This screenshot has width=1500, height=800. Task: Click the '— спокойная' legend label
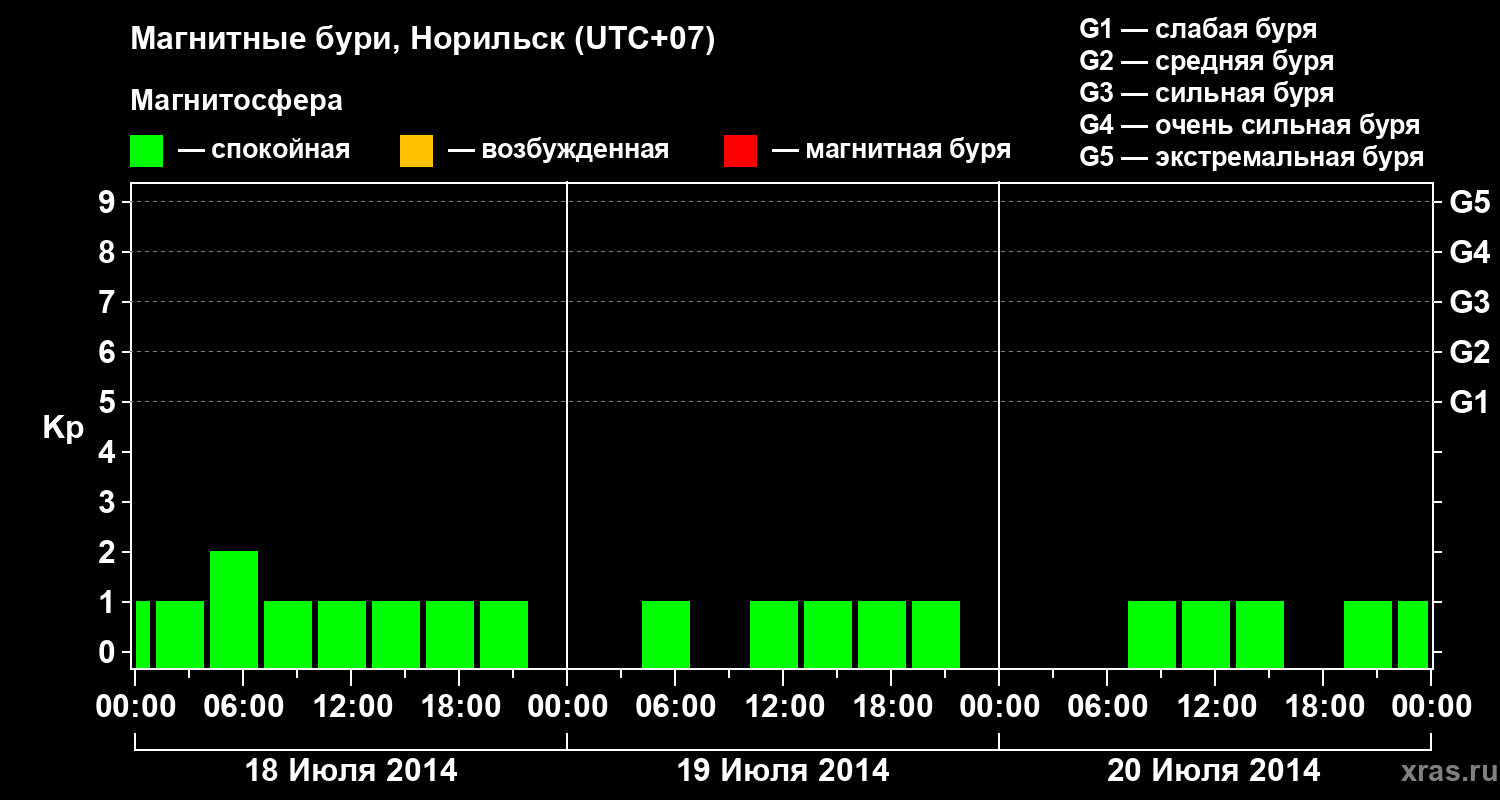tap(264, 151)
